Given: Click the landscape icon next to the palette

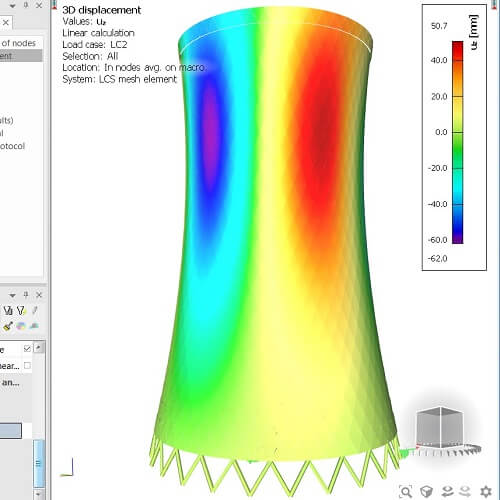Looking at the screenshot, I should pos(34,326).
